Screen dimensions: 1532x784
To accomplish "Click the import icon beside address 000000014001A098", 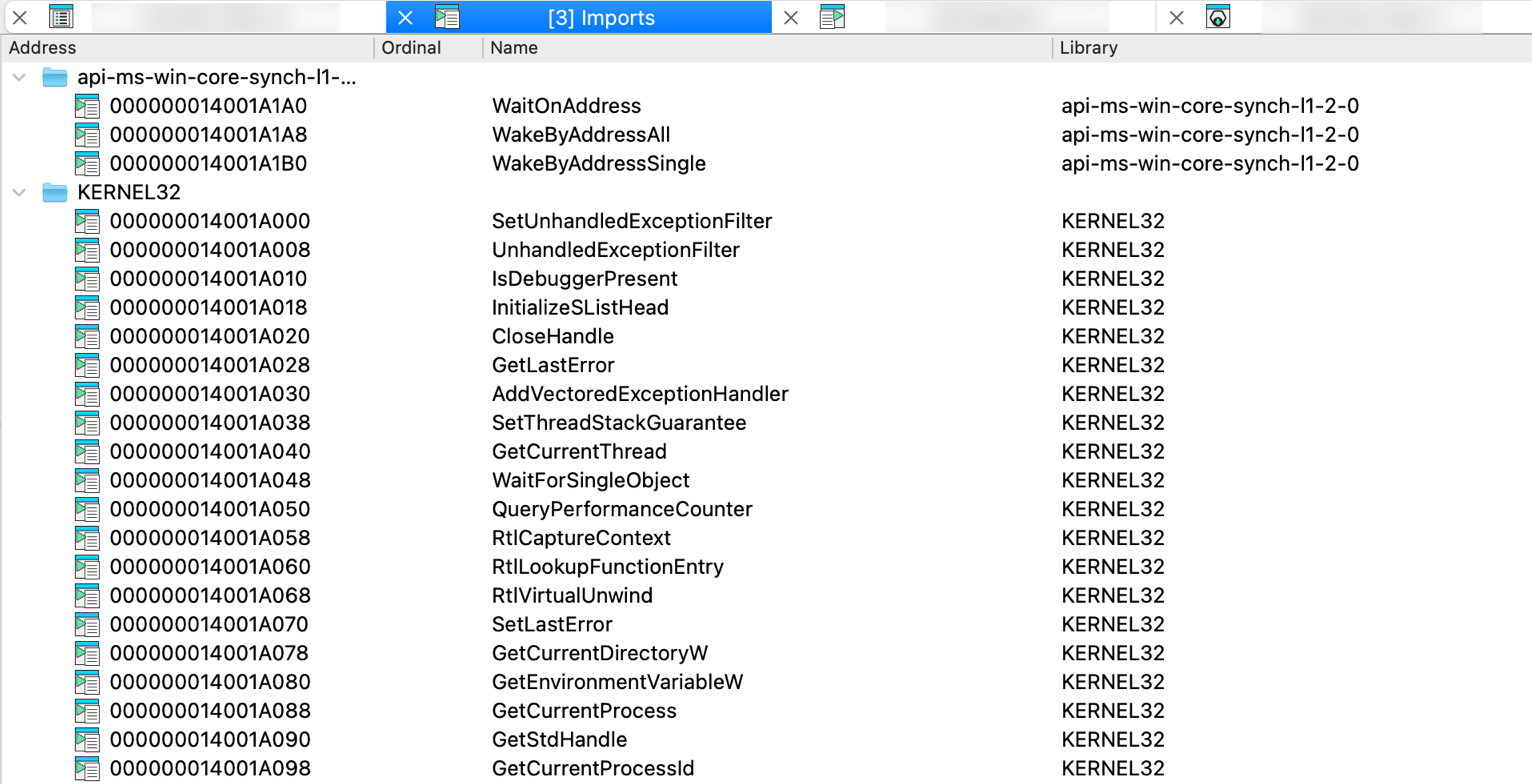I will pyautogui.click(x=88, y=769).
